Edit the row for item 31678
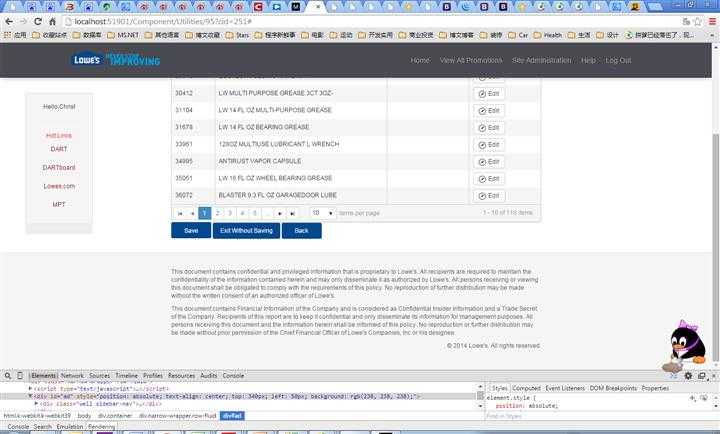Screen dimensions: 720x434 pyautogui.click(x=489, y=128)
